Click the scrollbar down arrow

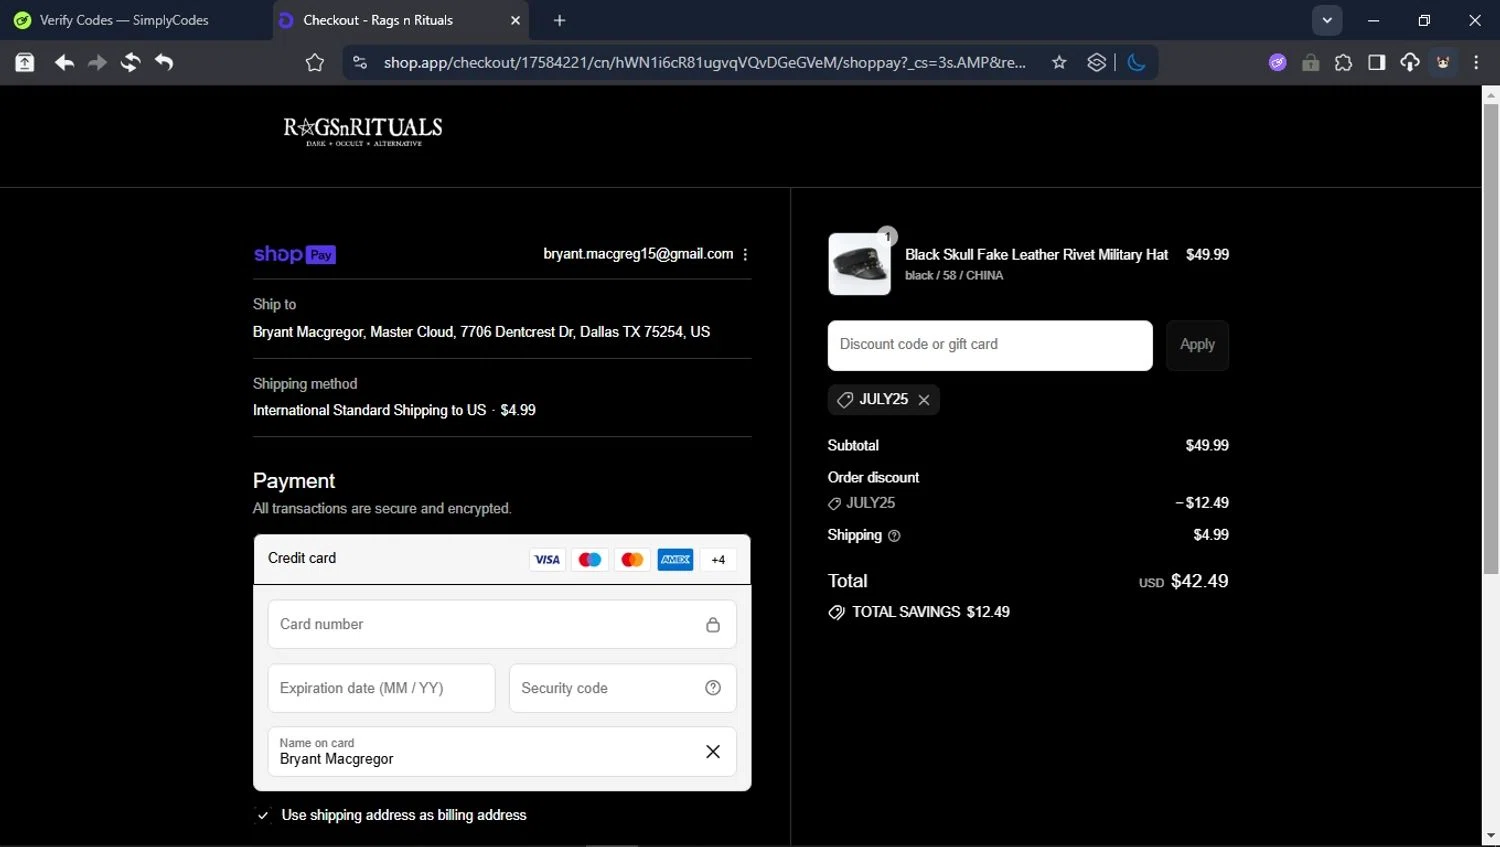(x=1490, y=836)
